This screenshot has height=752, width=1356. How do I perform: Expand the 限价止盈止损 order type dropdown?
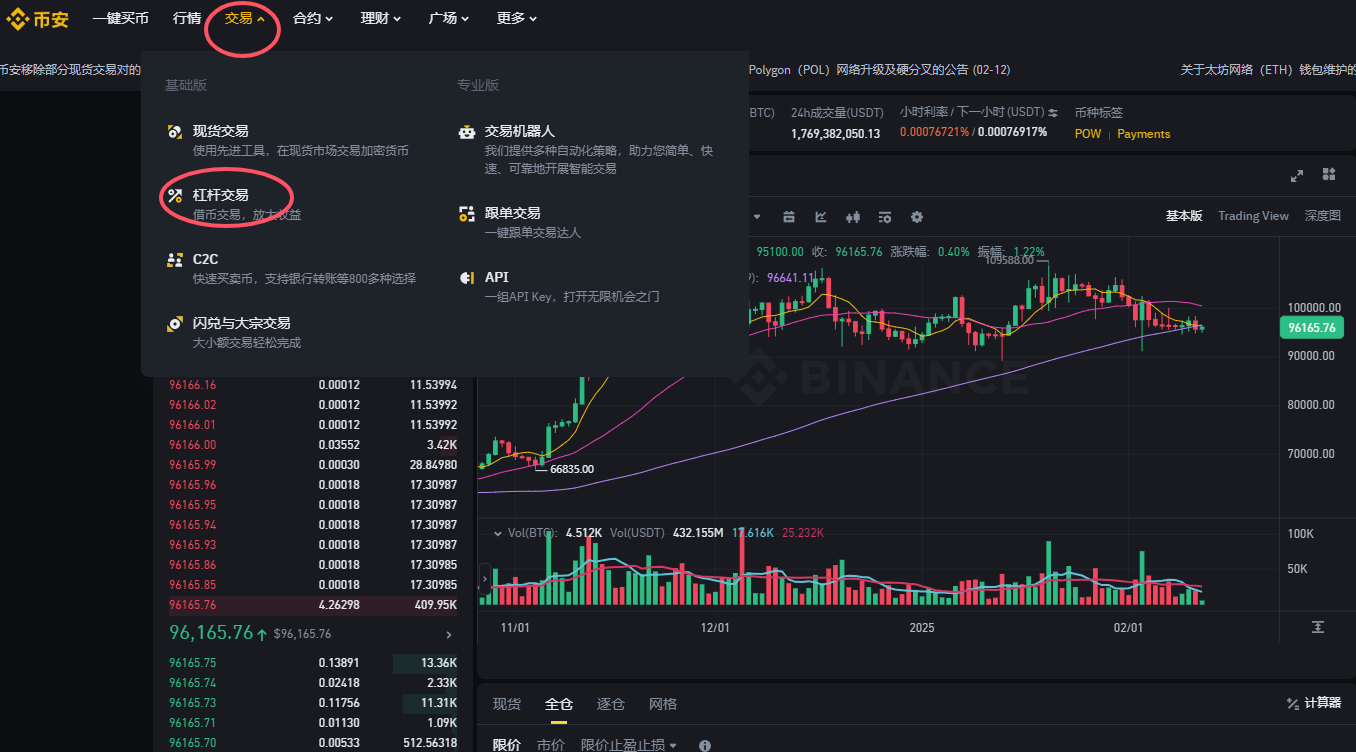pyautogui.click(x=629, y=745)
